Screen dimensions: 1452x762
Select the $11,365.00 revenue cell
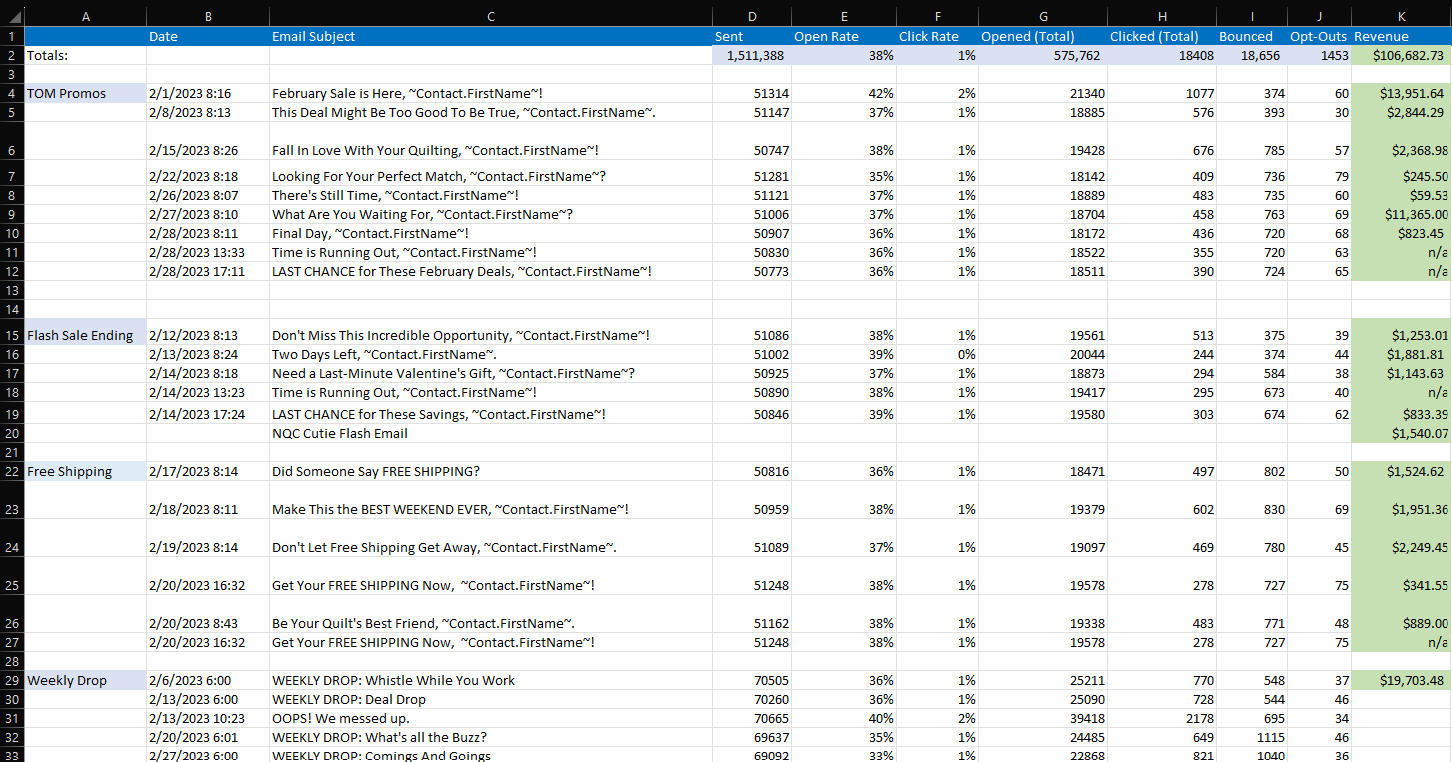1400,214
